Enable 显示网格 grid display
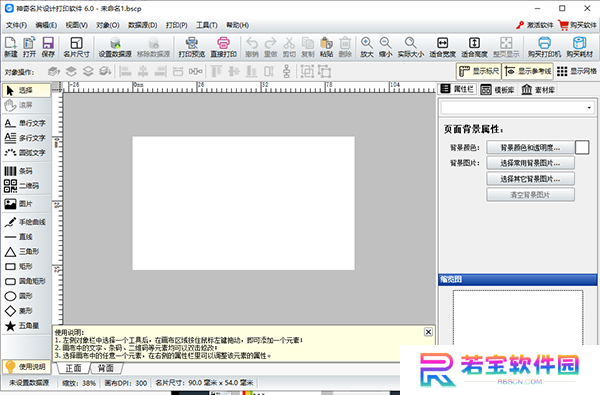Image resolution: width=600 pixels, height=395 pixels. 577,71
